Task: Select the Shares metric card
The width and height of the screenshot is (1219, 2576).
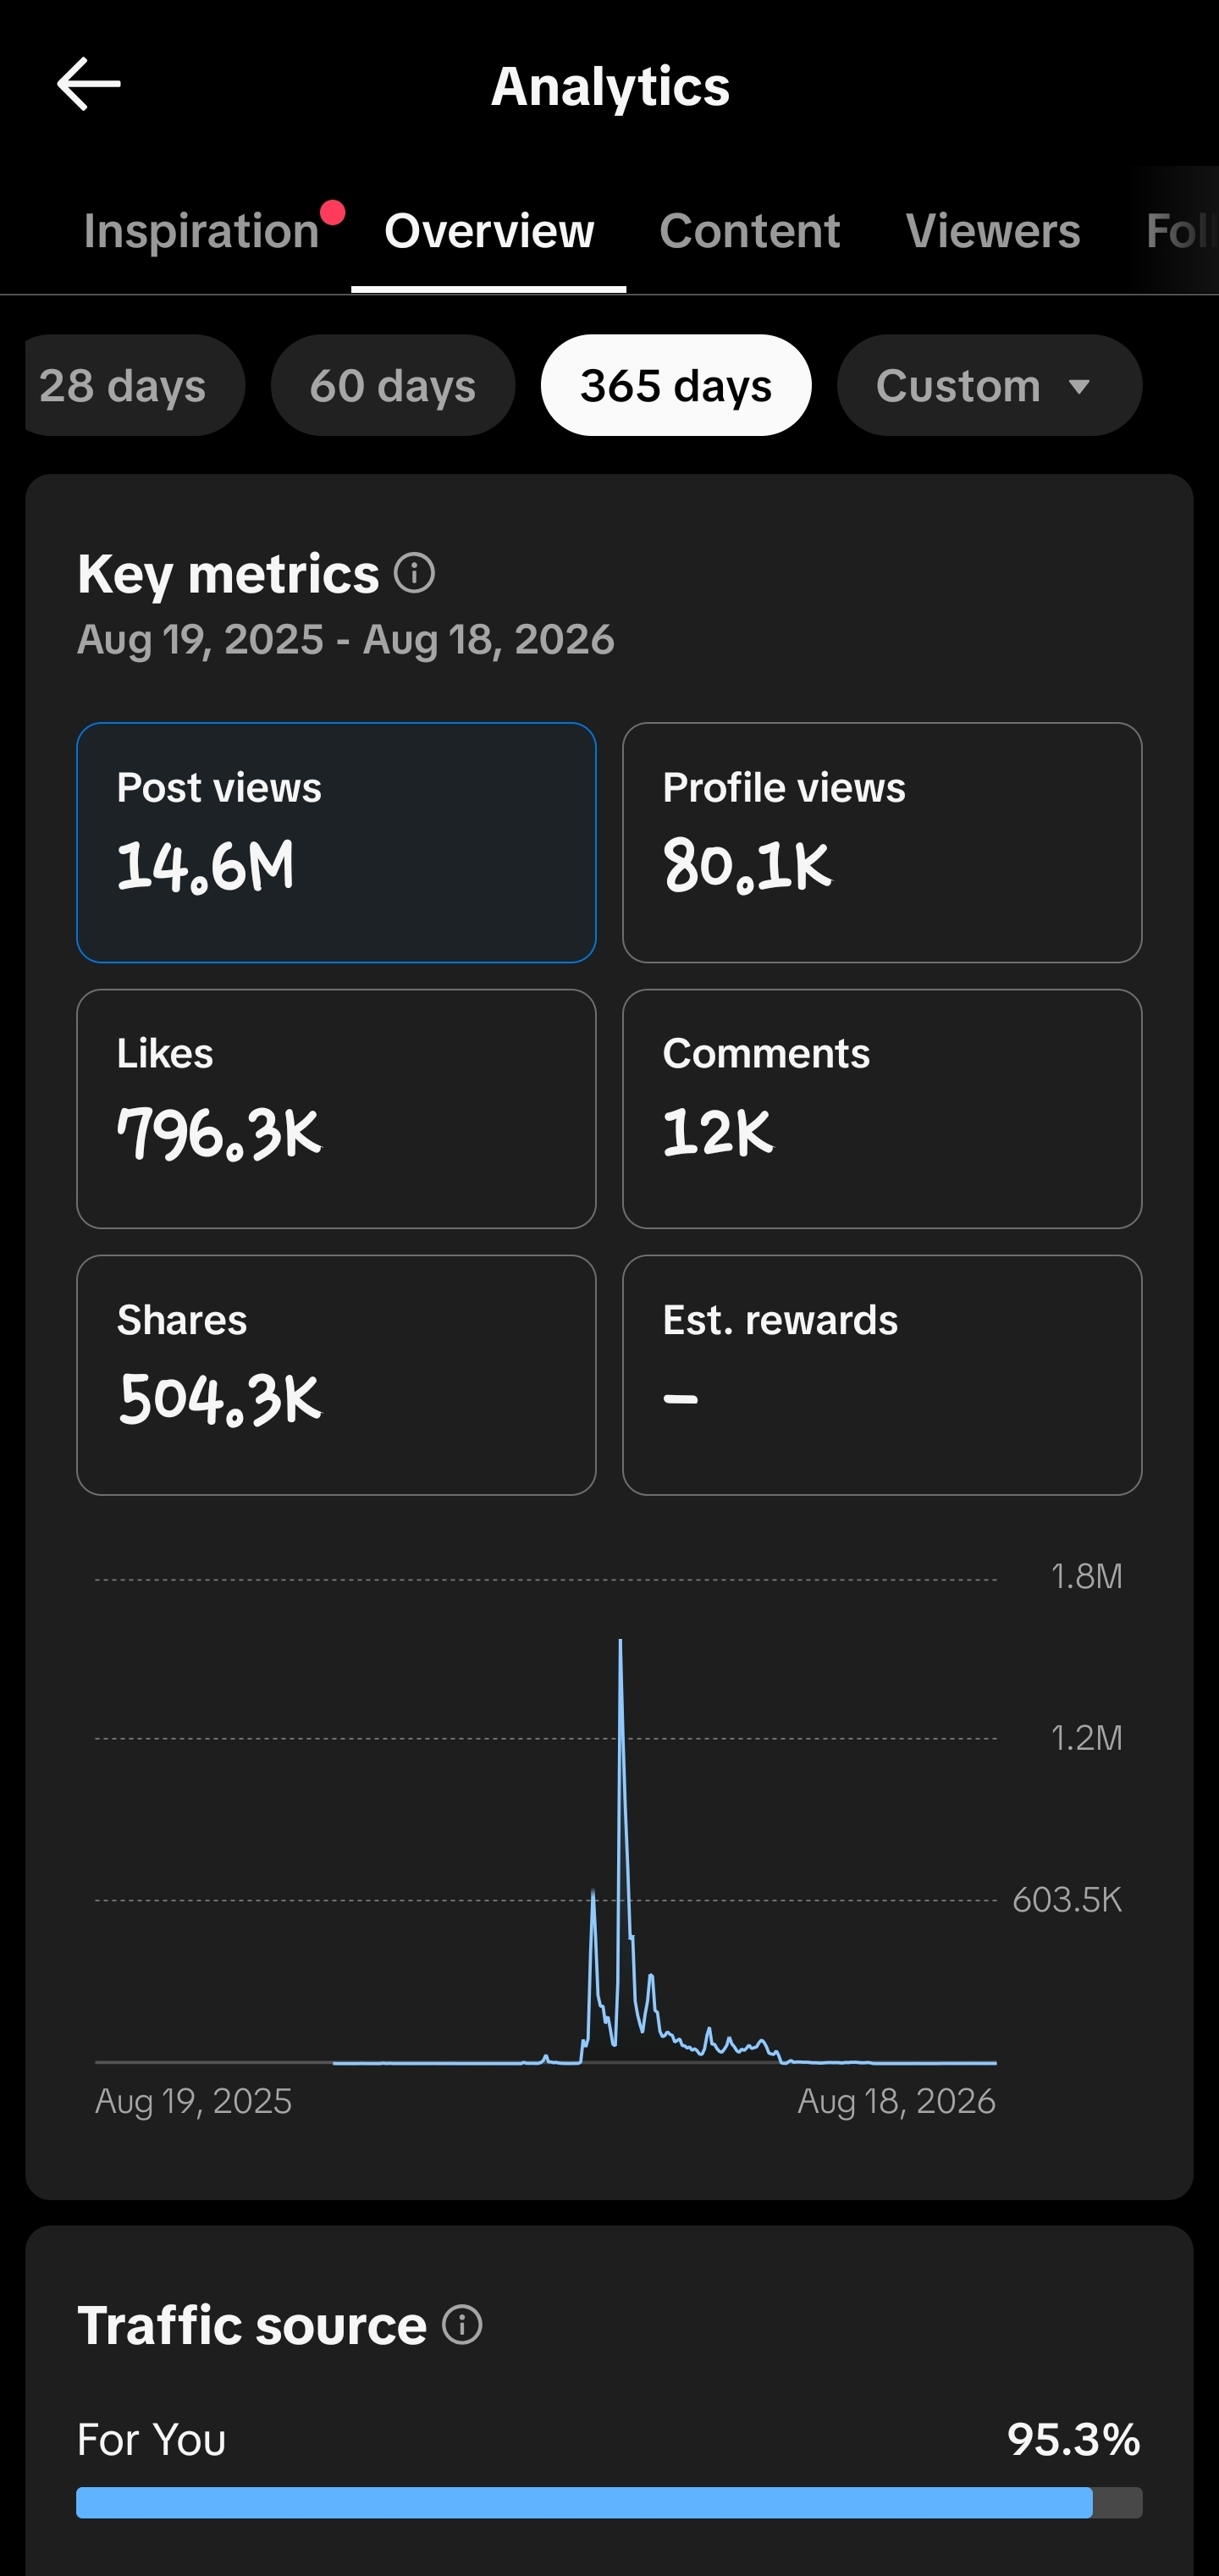Action: pyautogui.click(x=336, y=1375)
